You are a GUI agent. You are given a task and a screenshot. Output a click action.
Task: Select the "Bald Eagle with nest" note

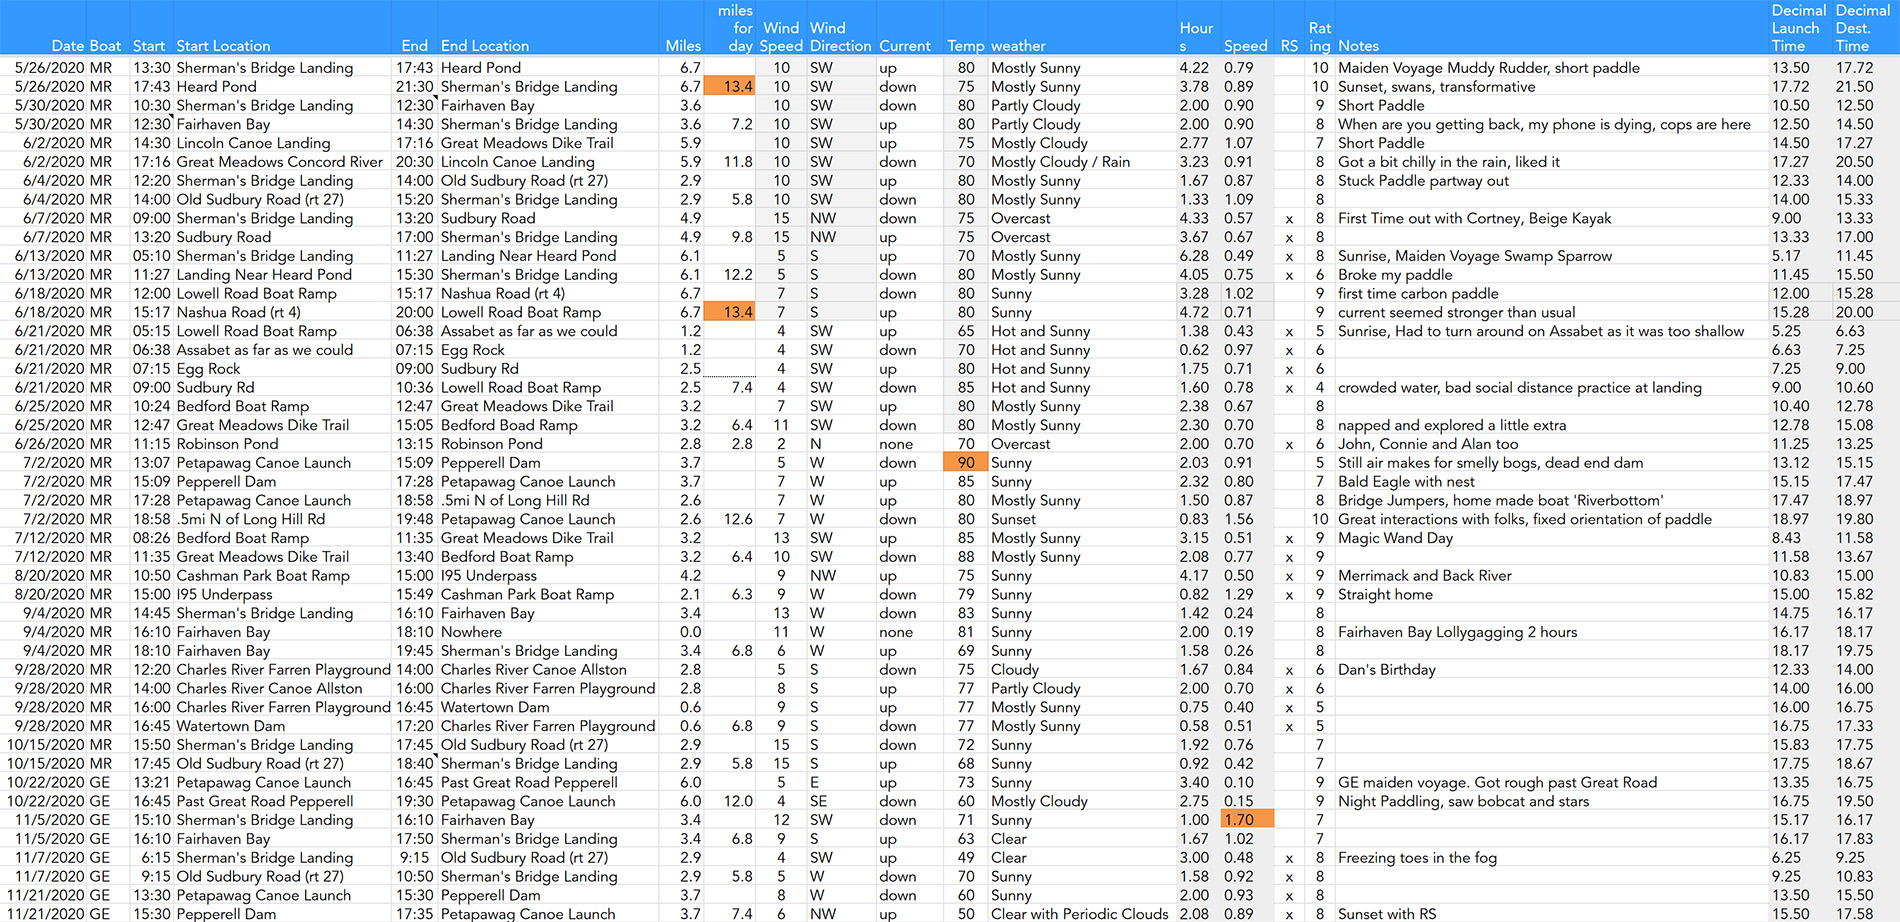pyautogui.click(x=1406, y=482)
